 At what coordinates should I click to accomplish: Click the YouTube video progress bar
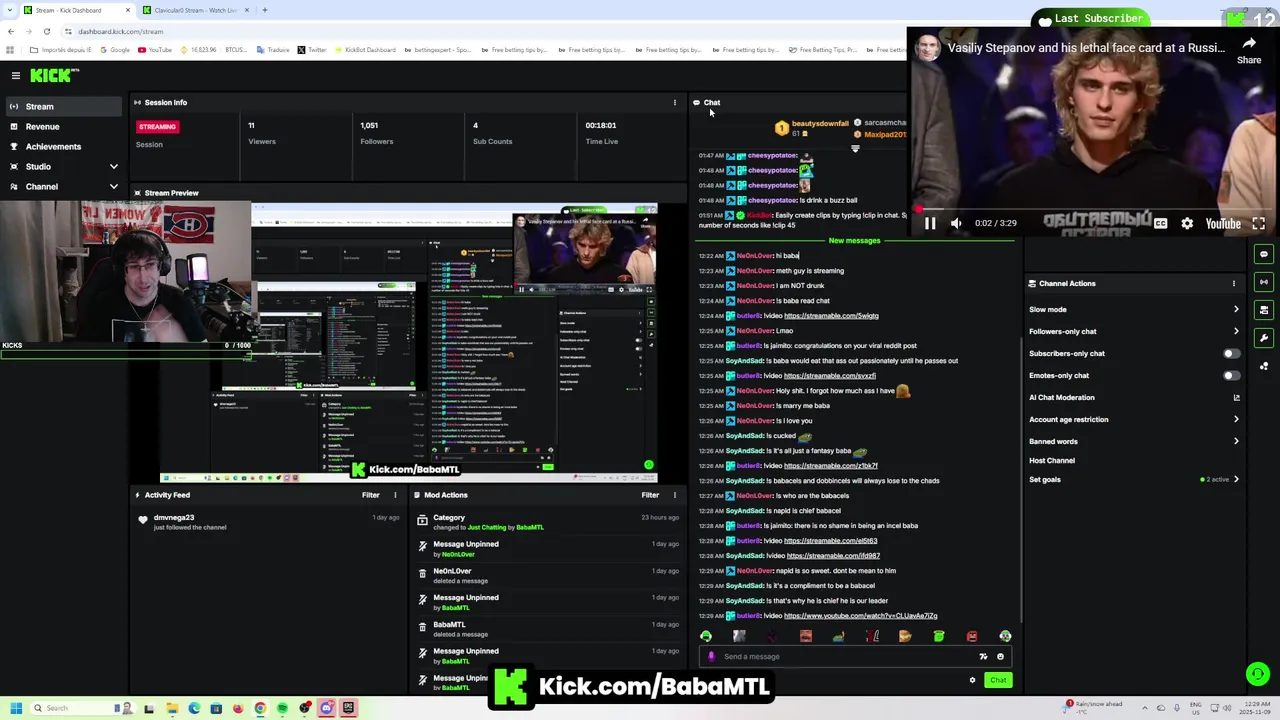click(1093, 209)
